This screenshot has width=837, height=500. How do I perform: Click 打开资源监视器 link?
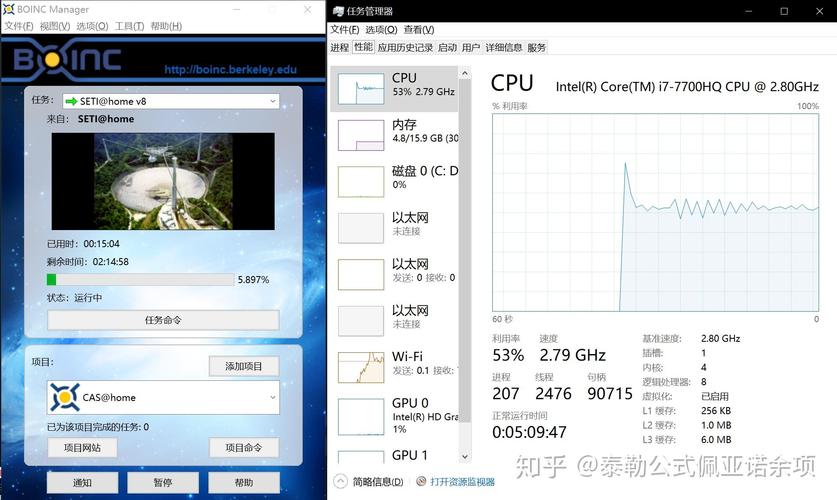[x=462, y=482]
